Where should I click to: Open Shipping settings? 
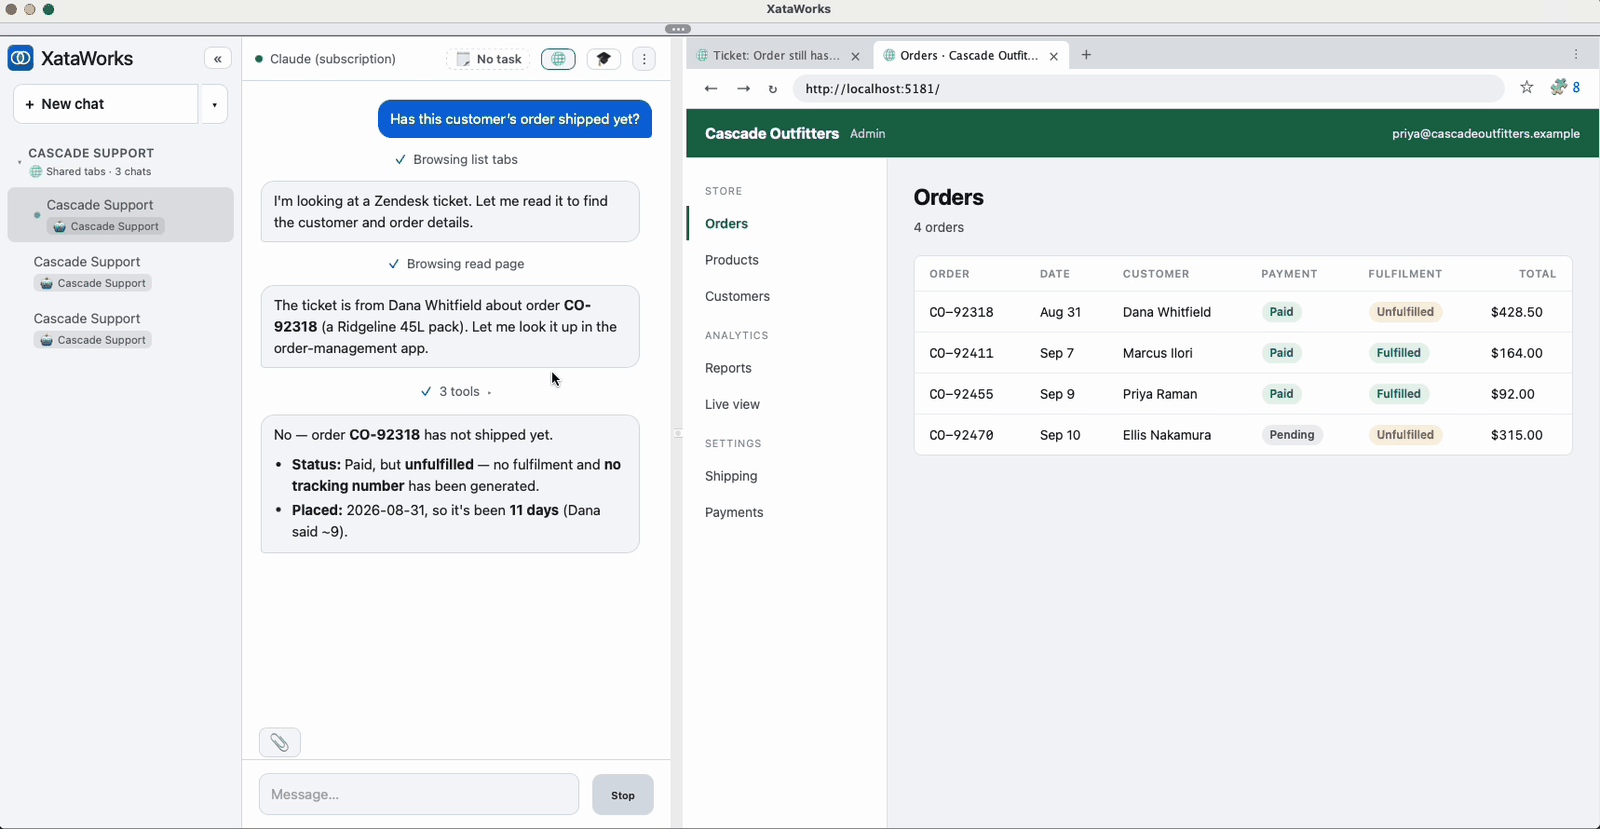coord(731,476)
